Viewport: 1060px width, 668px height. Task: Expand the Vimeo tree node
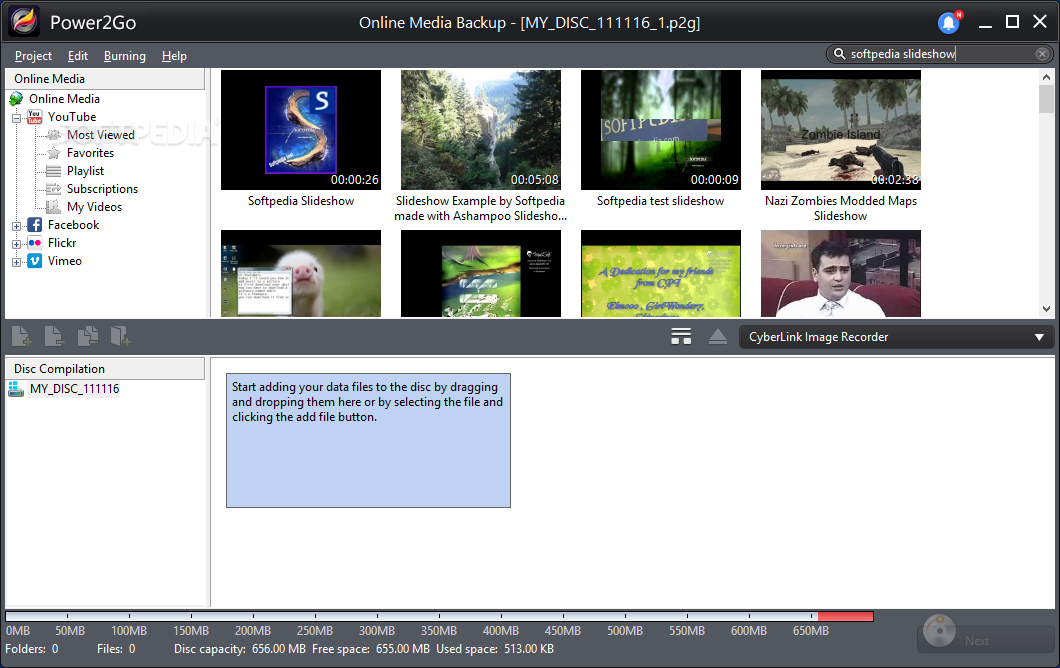click(x=16, y=262)
